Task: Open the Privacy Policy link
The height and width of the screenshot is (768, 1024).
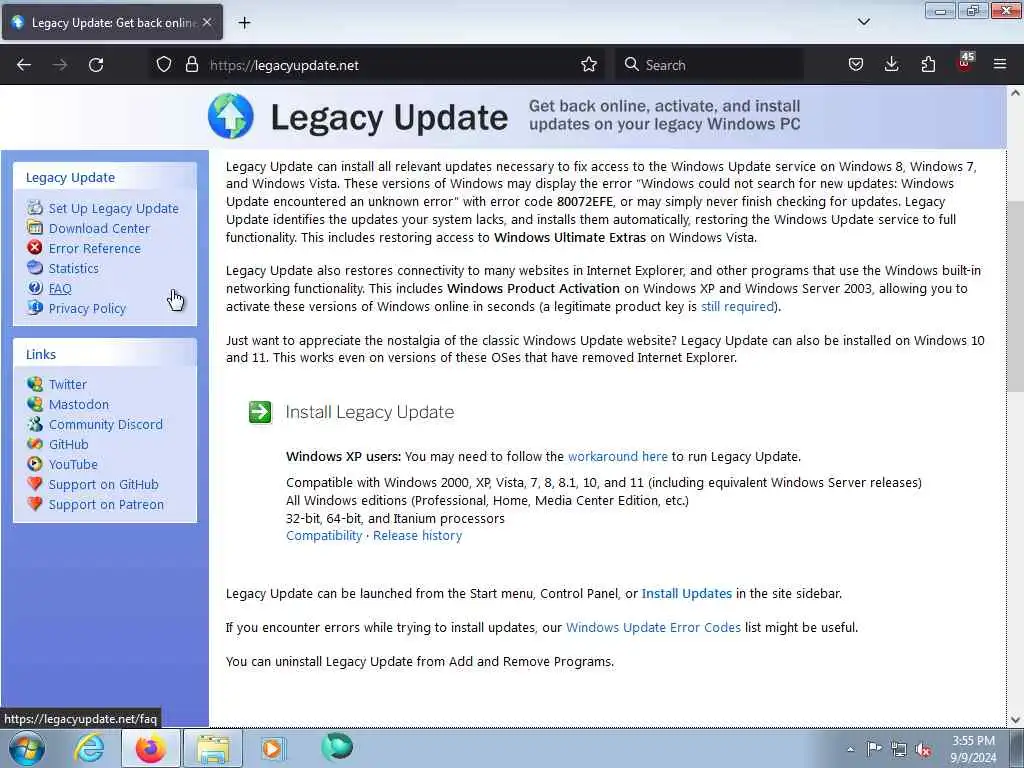Action: 87,308
